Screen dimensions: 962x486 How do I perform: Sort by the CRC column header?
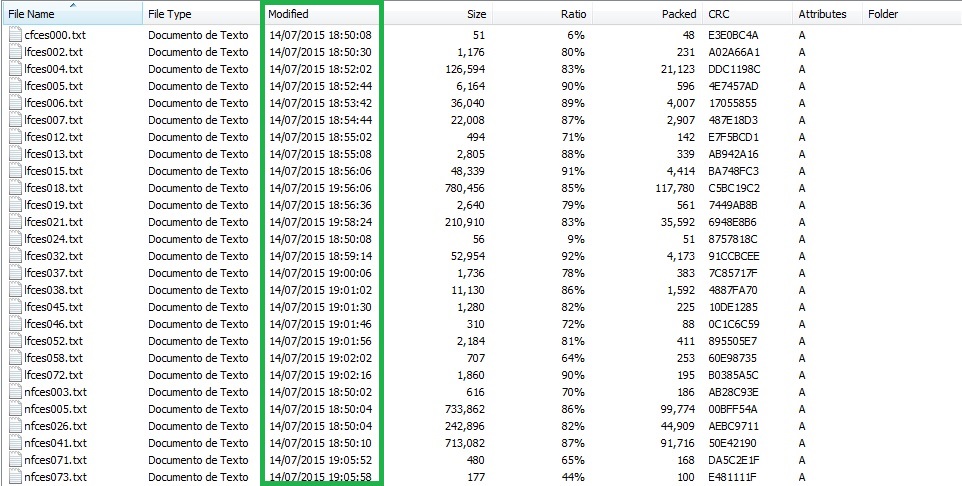click(x=718, y=14)
